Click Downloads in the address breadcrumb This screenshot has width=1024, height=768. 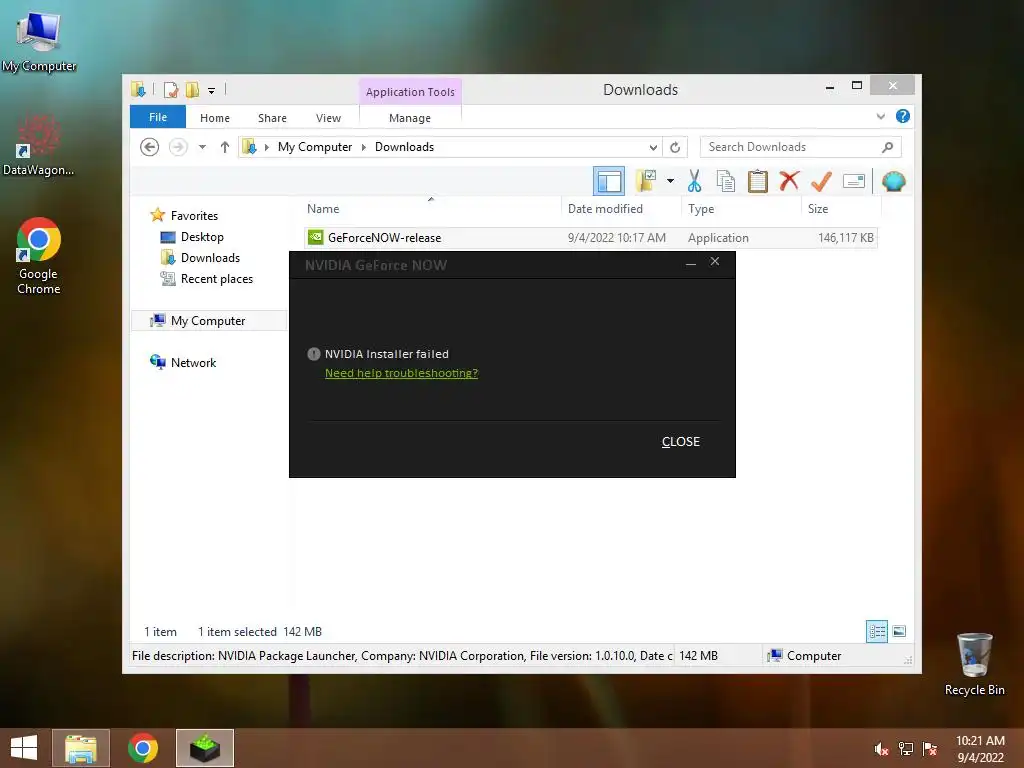tap(404, 147)
